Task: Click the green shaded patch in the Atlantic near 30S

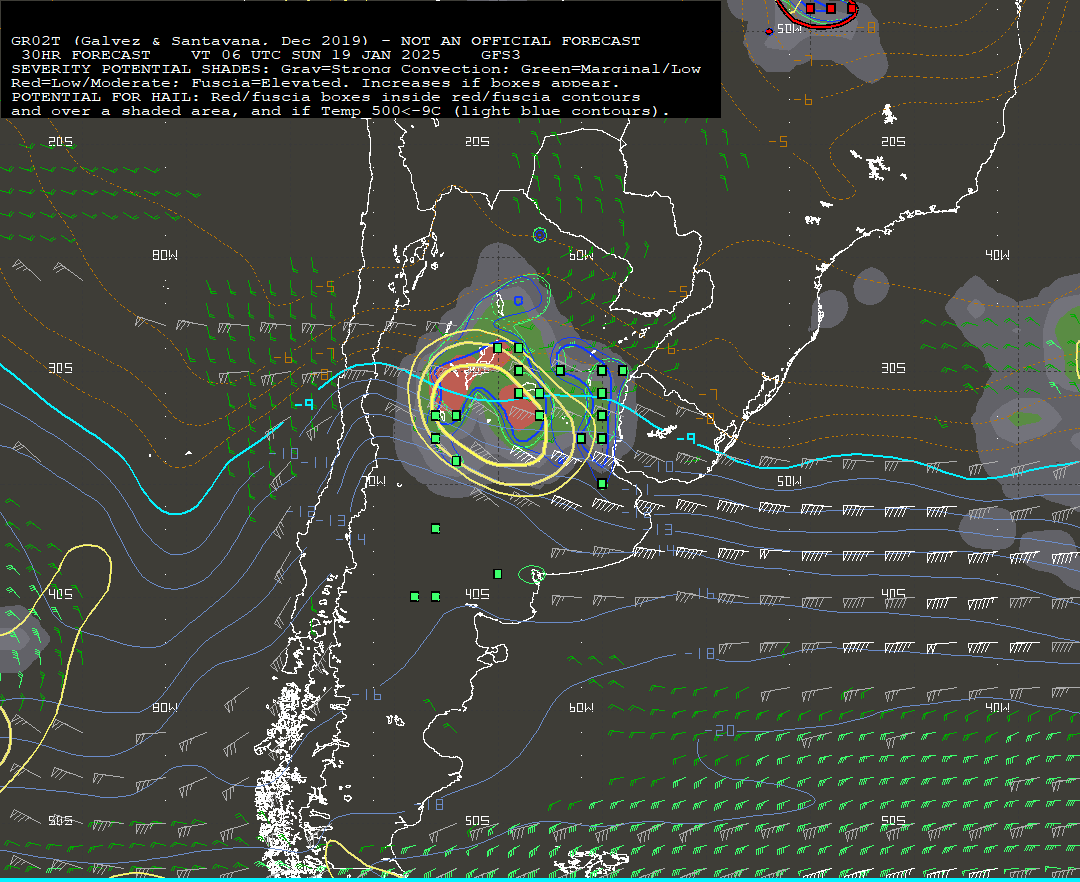Action: (x=1025, y=418)
